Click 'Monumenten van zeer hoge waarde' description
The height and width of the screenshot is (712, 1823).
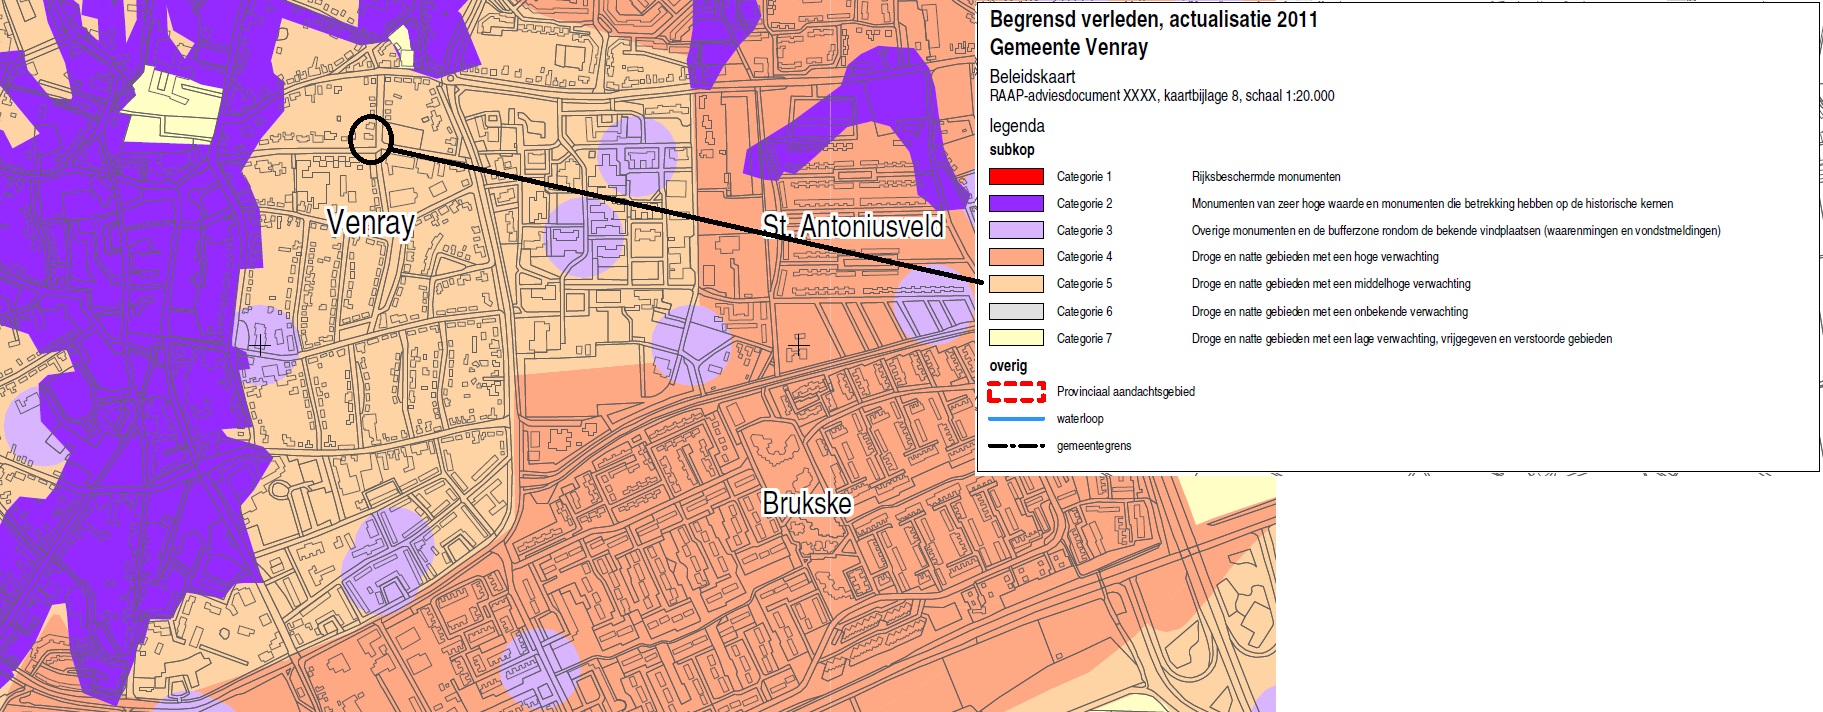click(1432, 204)
